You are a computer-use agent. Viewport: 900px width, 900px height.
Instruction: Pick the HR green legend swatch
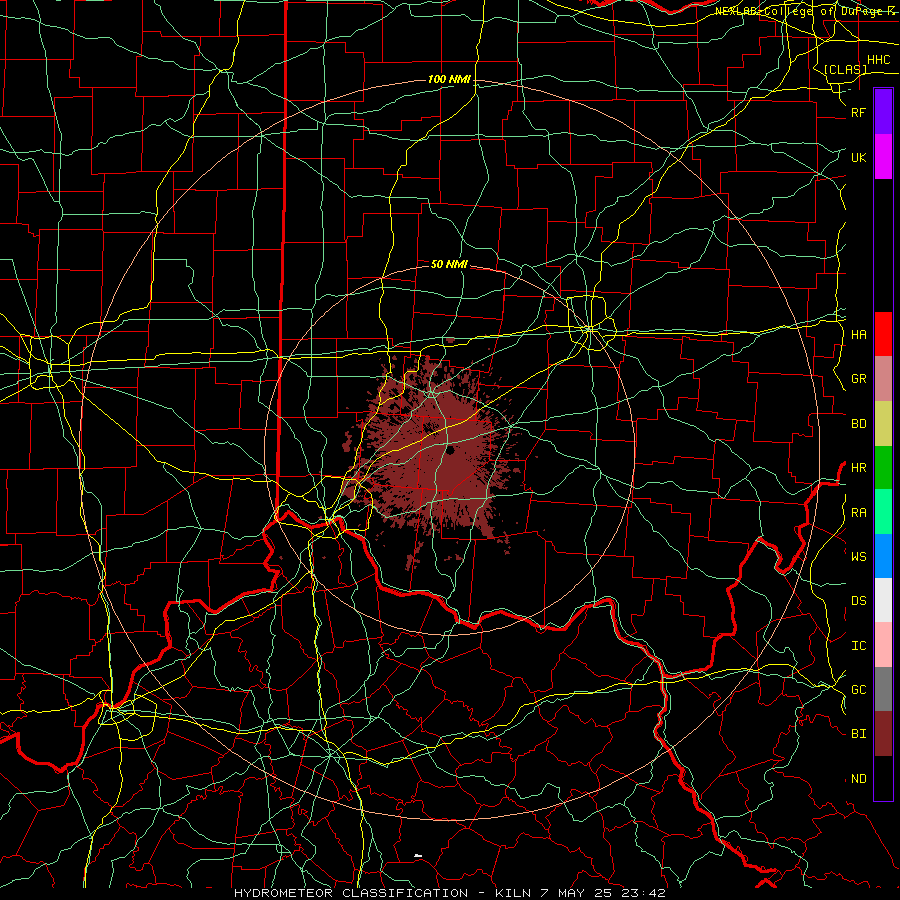tap(883, 467)
